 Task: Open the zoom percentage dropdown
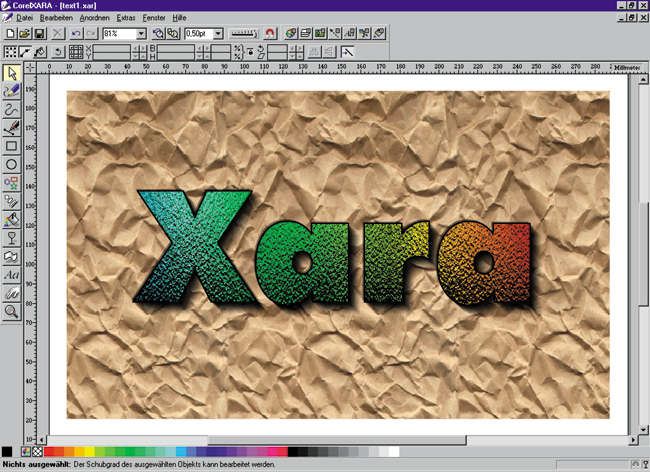click(141, 33)
